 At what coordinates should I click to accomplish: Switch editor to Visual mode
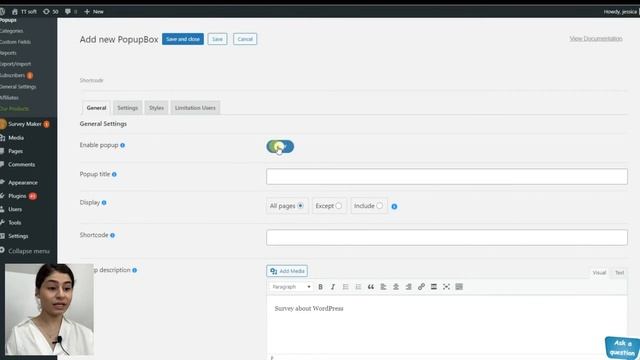599,273
